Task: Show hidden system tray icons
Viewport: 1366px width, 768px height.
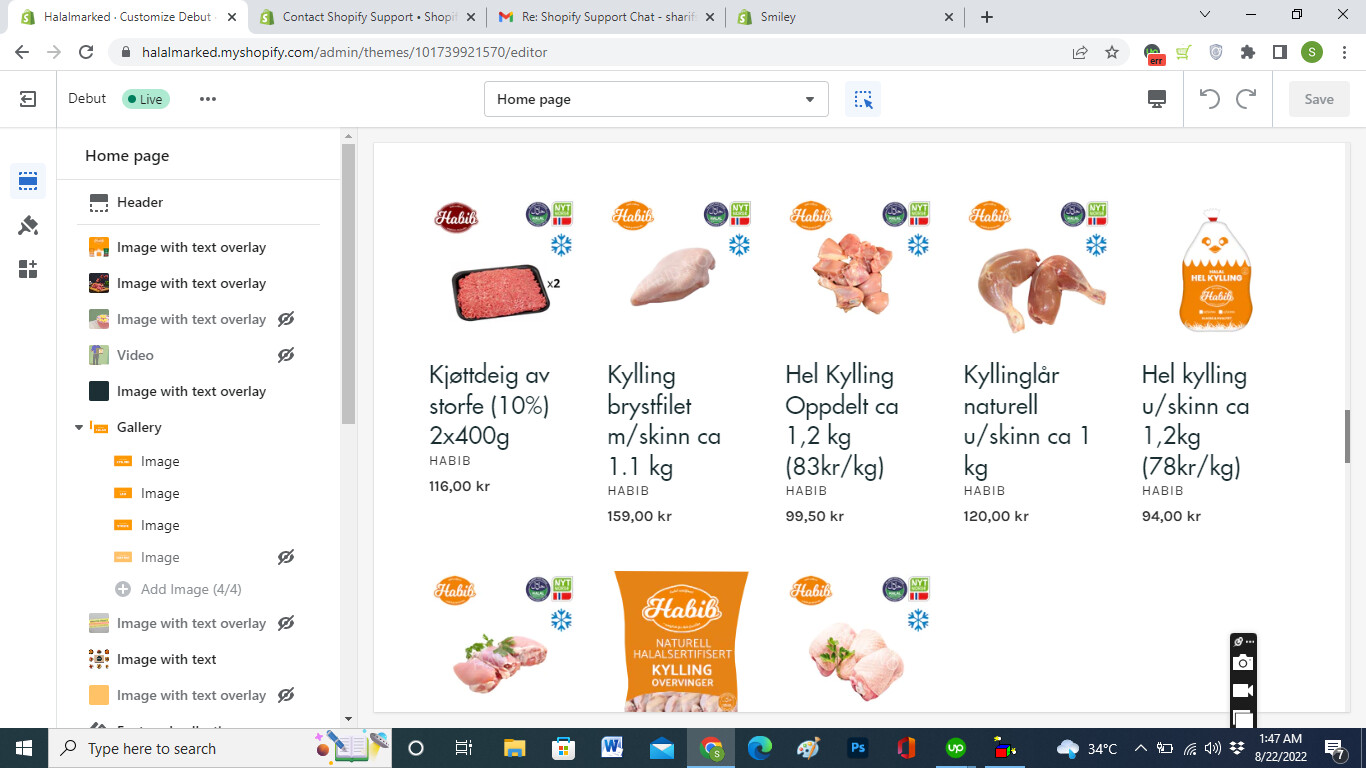Action: coord(1140,748)
